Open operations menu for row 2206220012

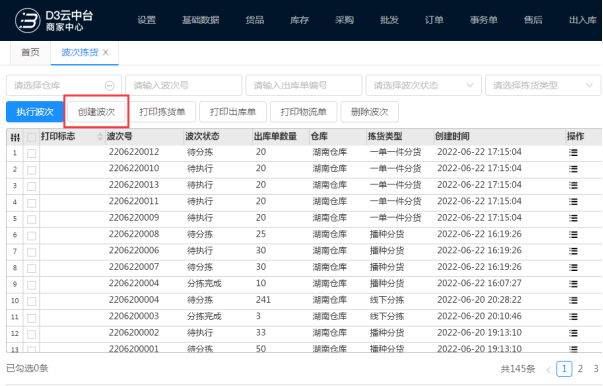(573, 153)
